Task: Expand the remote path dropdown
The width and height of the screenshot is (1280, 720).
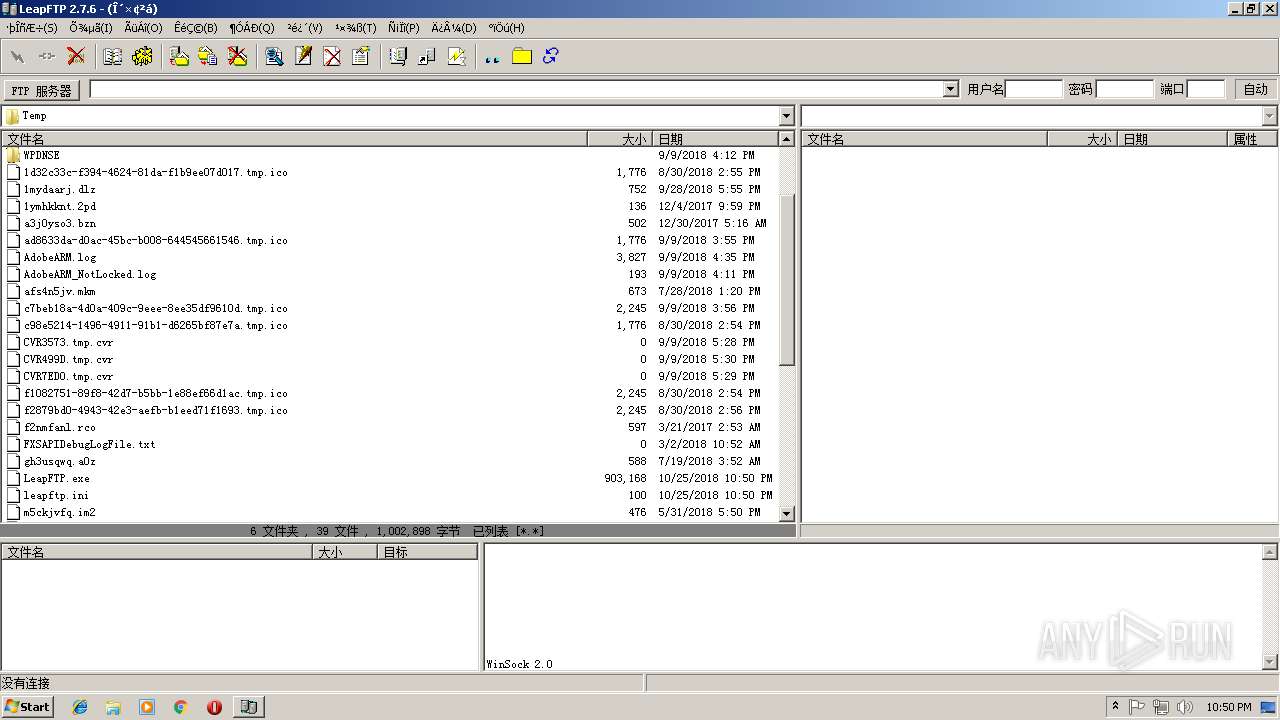Action: pos(1270,116)
